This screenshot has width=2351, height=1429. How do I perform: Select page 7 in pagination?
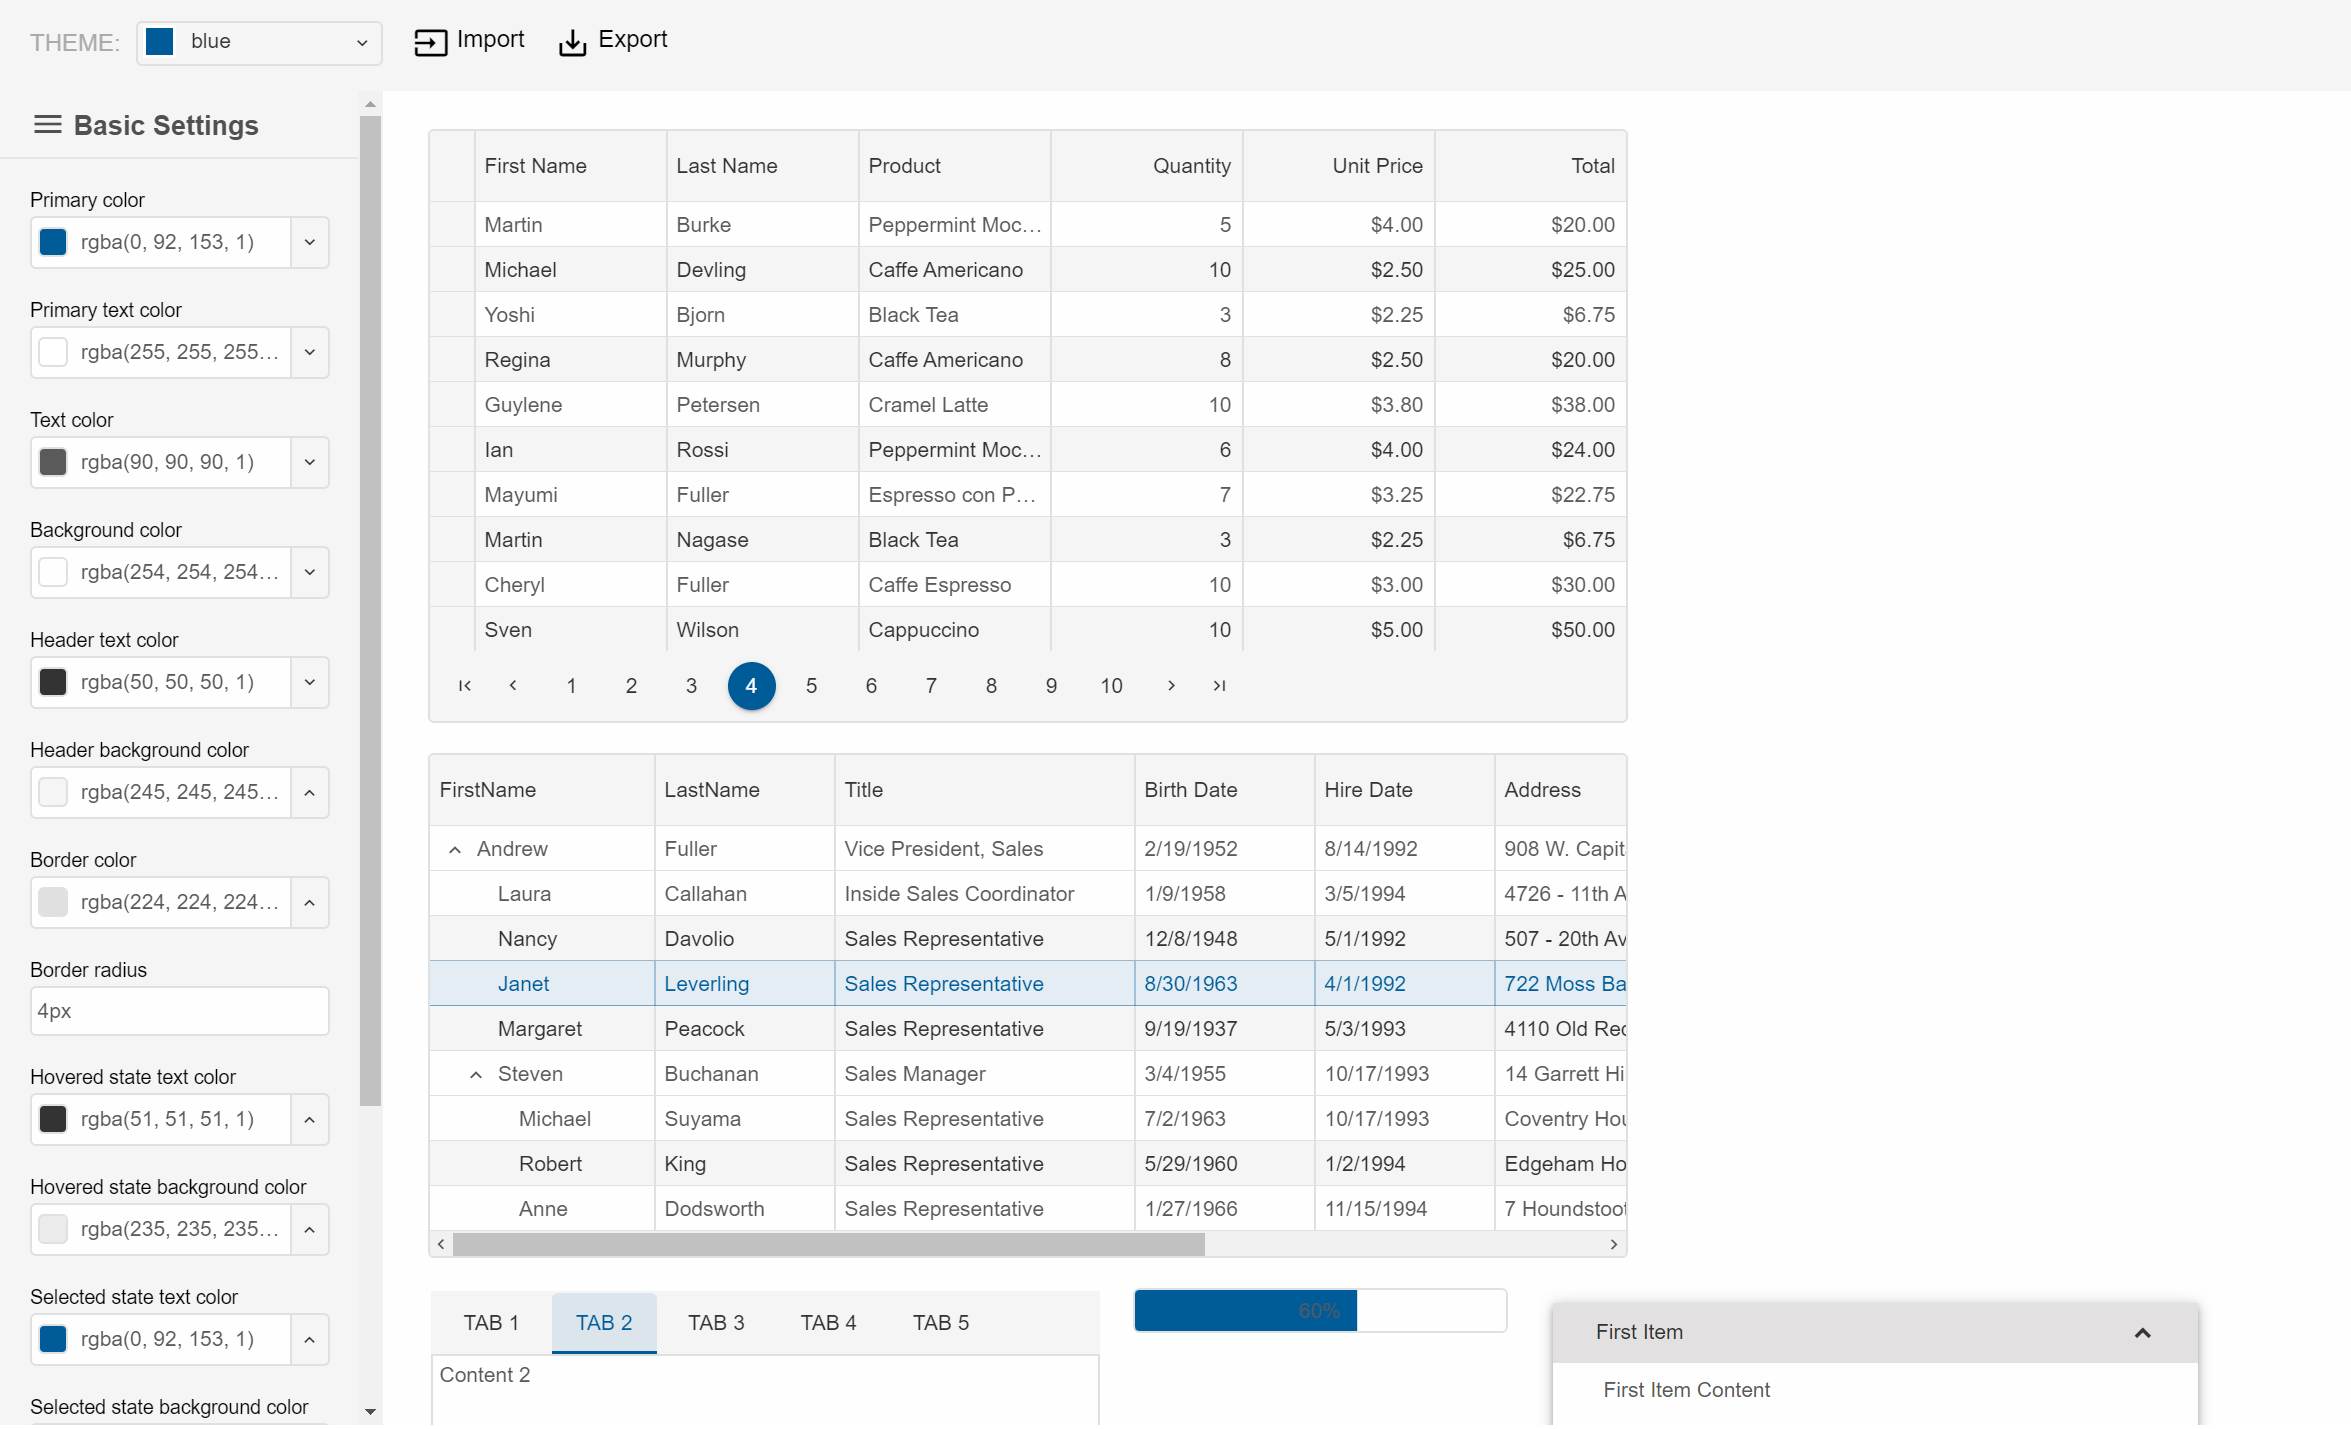pyautogui.click(x=932, y=685)
